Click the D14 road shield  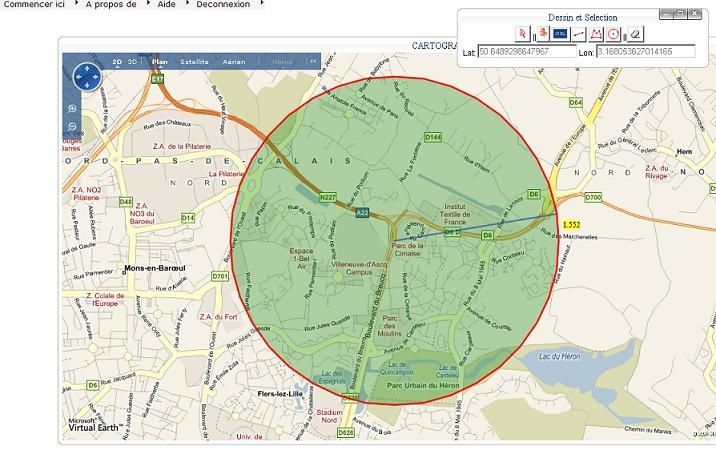[188, 218]
